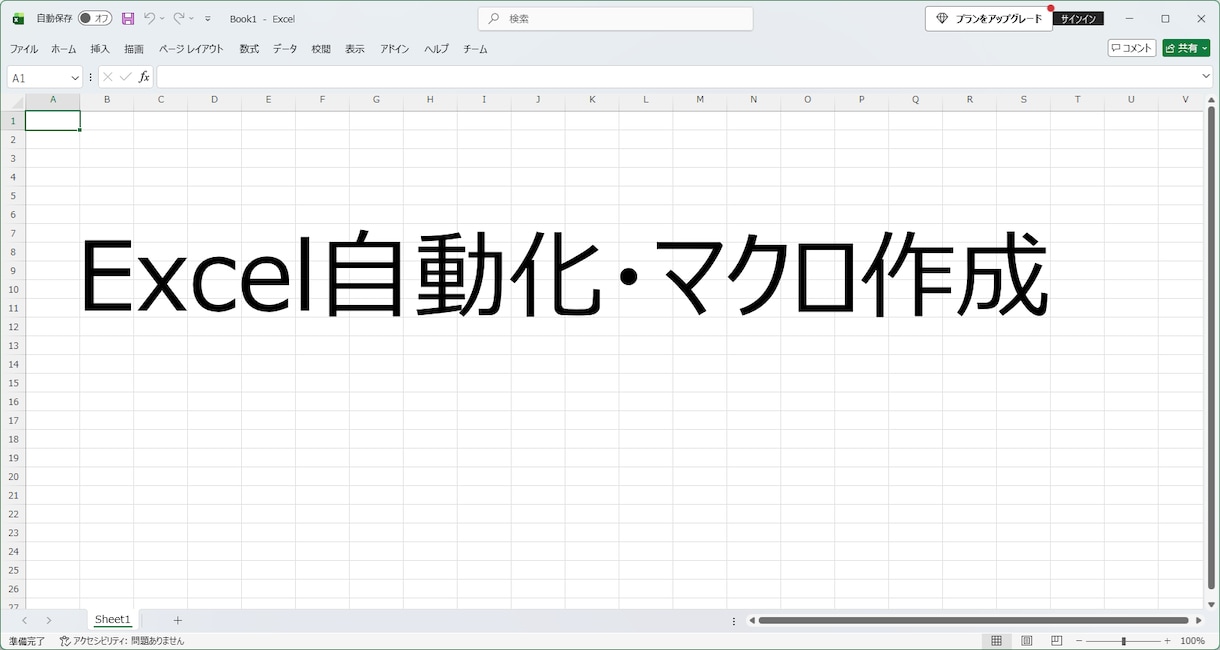The height and width of the screenshot is (650, 1220).
Task: Open the 描画 ribbon tab
Action: pos(134,48)
